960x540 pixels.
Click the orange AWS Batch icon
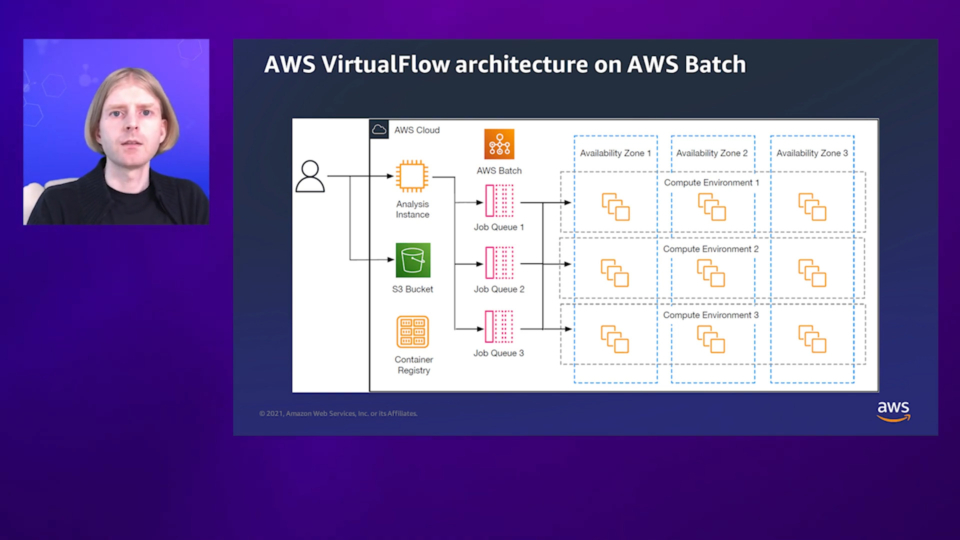click(499, 144)
